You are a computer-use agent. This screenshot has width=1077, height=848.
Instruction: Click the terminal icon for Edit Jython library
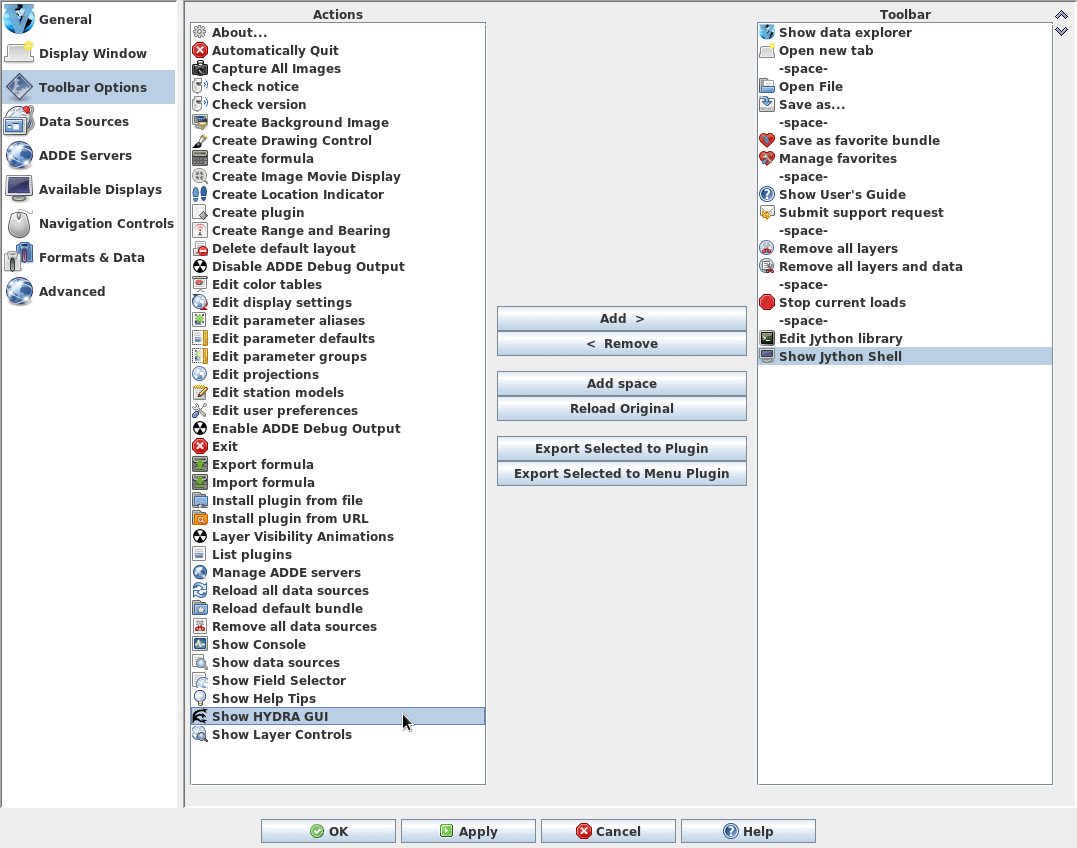[767, 338]
